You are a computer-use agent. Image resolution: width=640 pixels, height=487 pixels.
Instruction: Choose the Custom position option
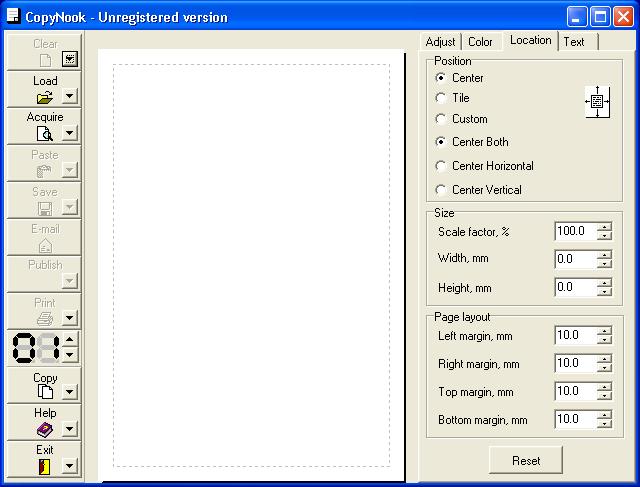[x=441, y=119]
